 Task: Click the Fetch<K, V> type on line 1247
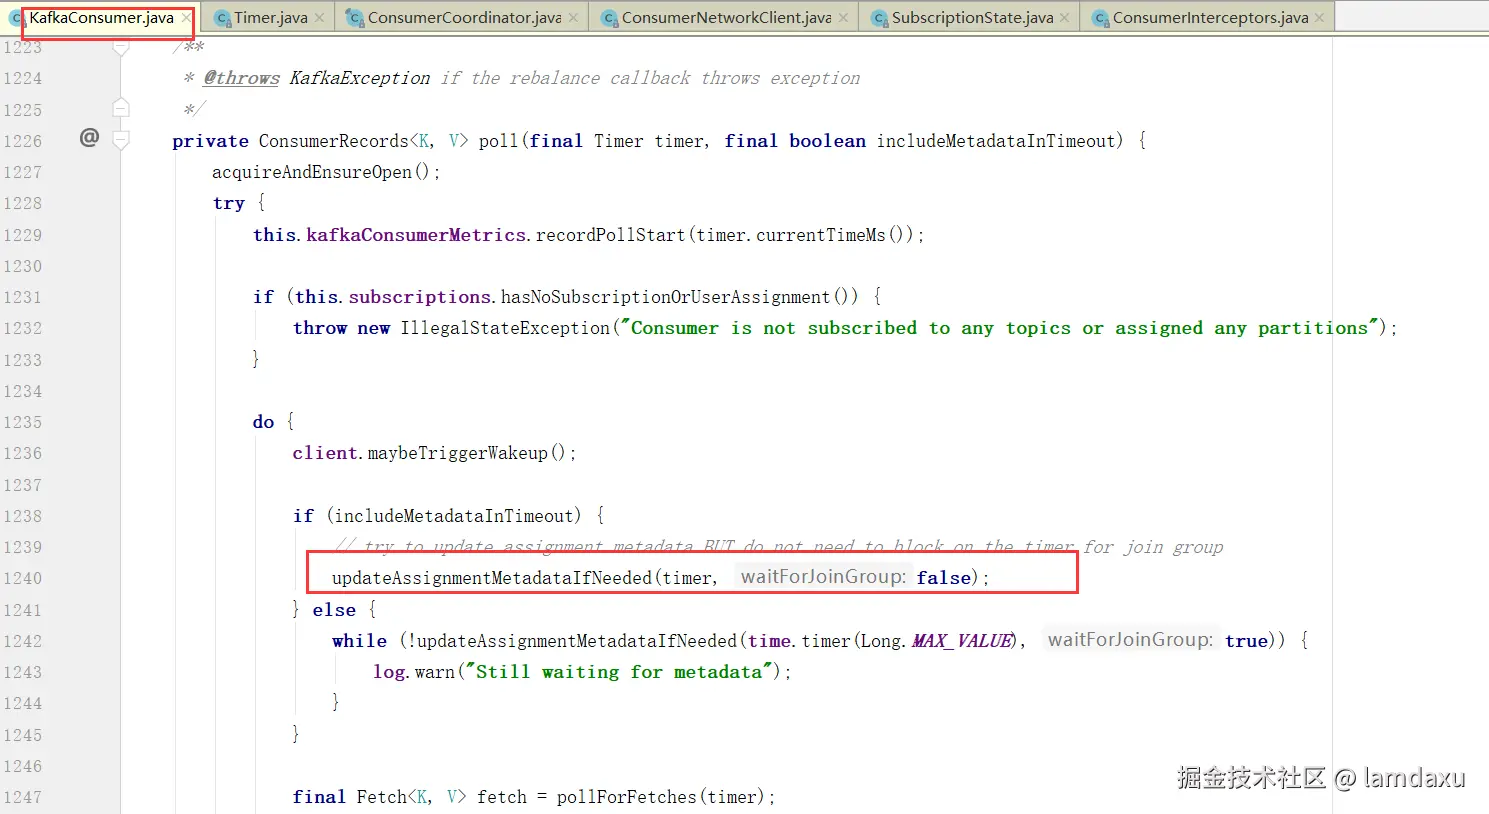click(x=411, y=797)
